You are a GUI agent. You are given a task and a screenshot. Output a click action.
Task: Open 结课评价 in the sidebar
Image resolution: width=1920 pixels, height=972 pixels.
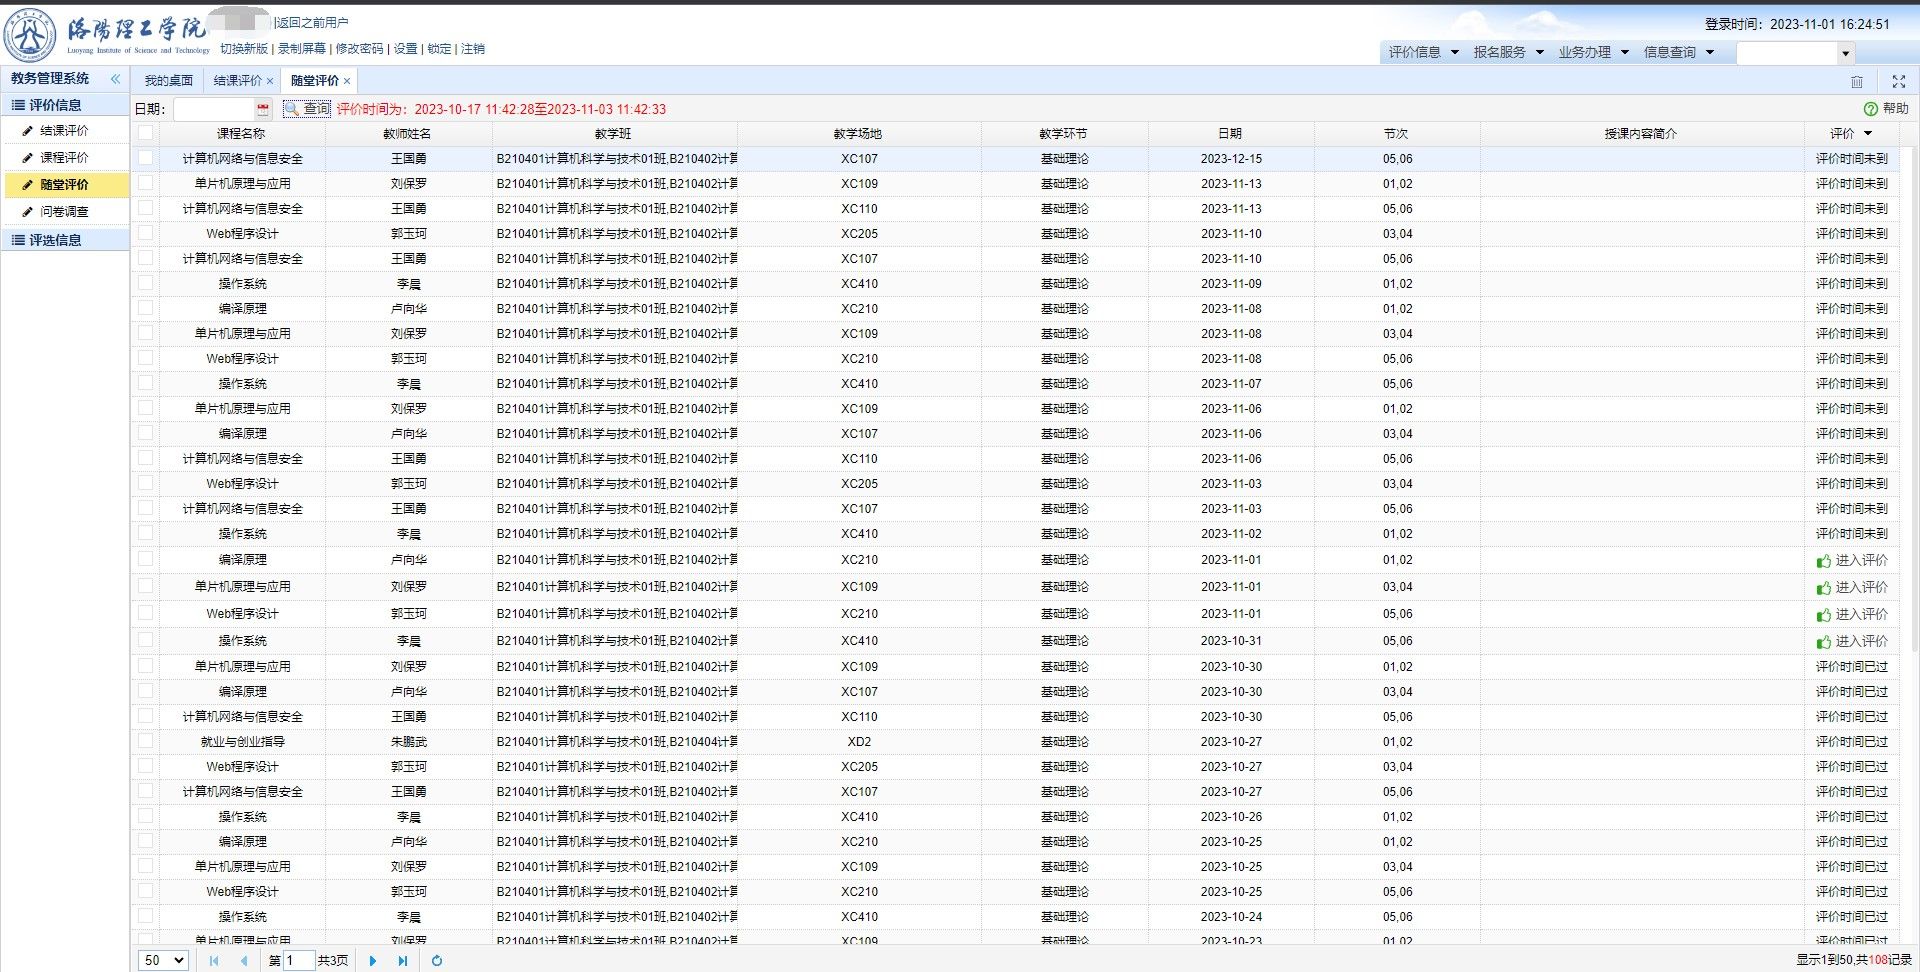[x=64, y=130]
